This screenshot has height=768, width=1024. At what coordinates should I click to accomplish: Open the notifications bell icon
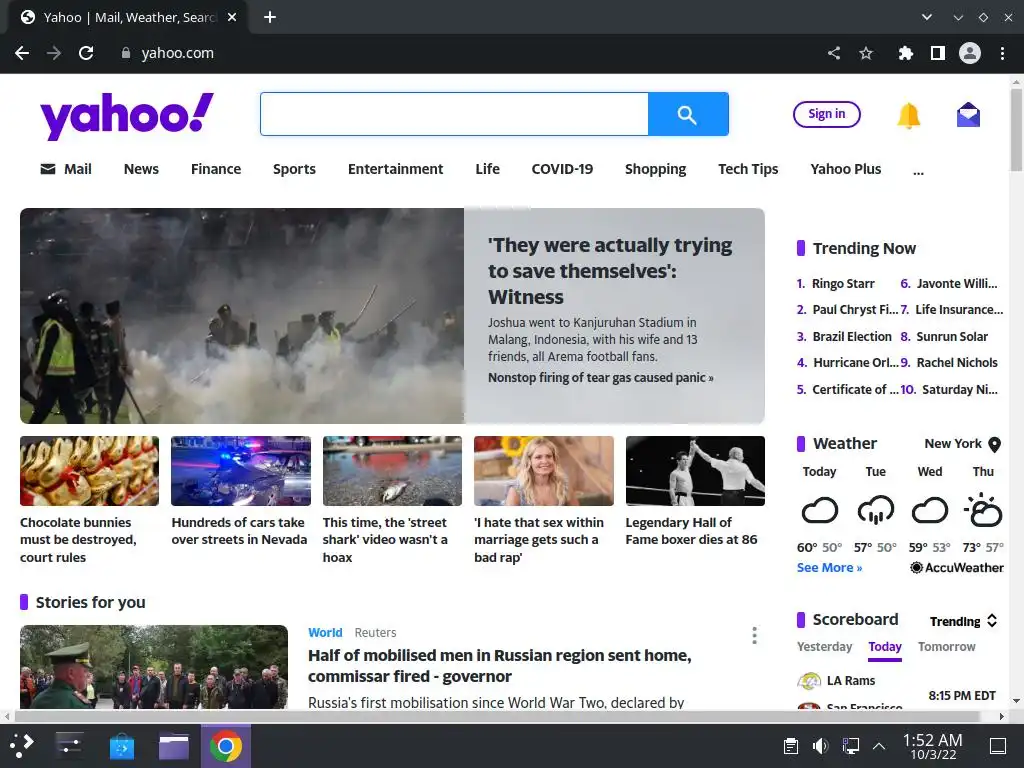908,116
